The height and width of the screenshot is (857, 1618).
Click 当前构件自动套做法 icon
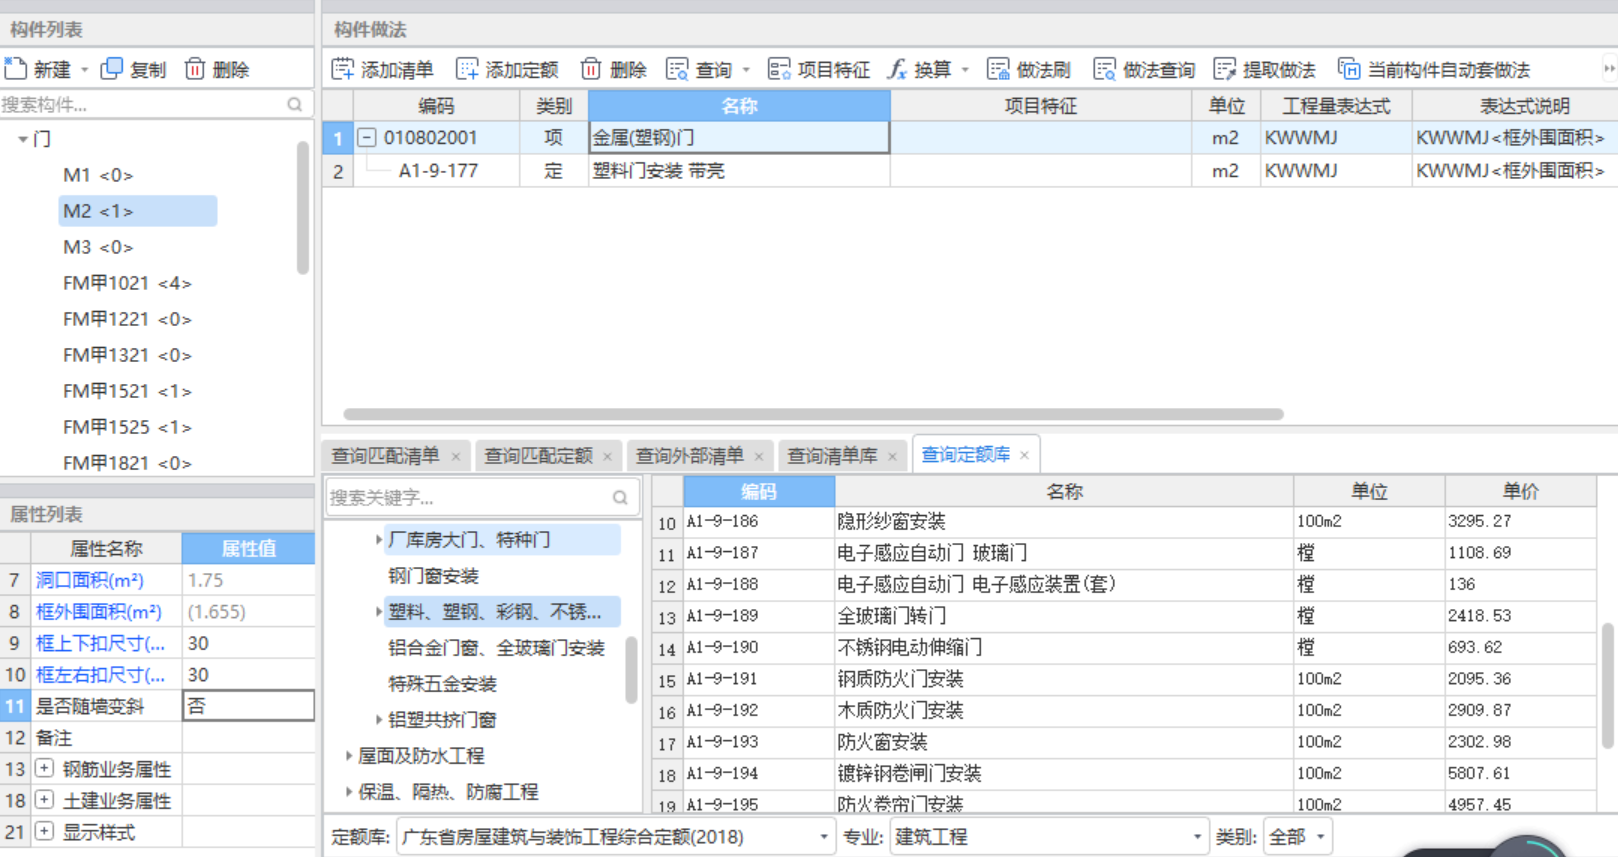click(1349, 69)
